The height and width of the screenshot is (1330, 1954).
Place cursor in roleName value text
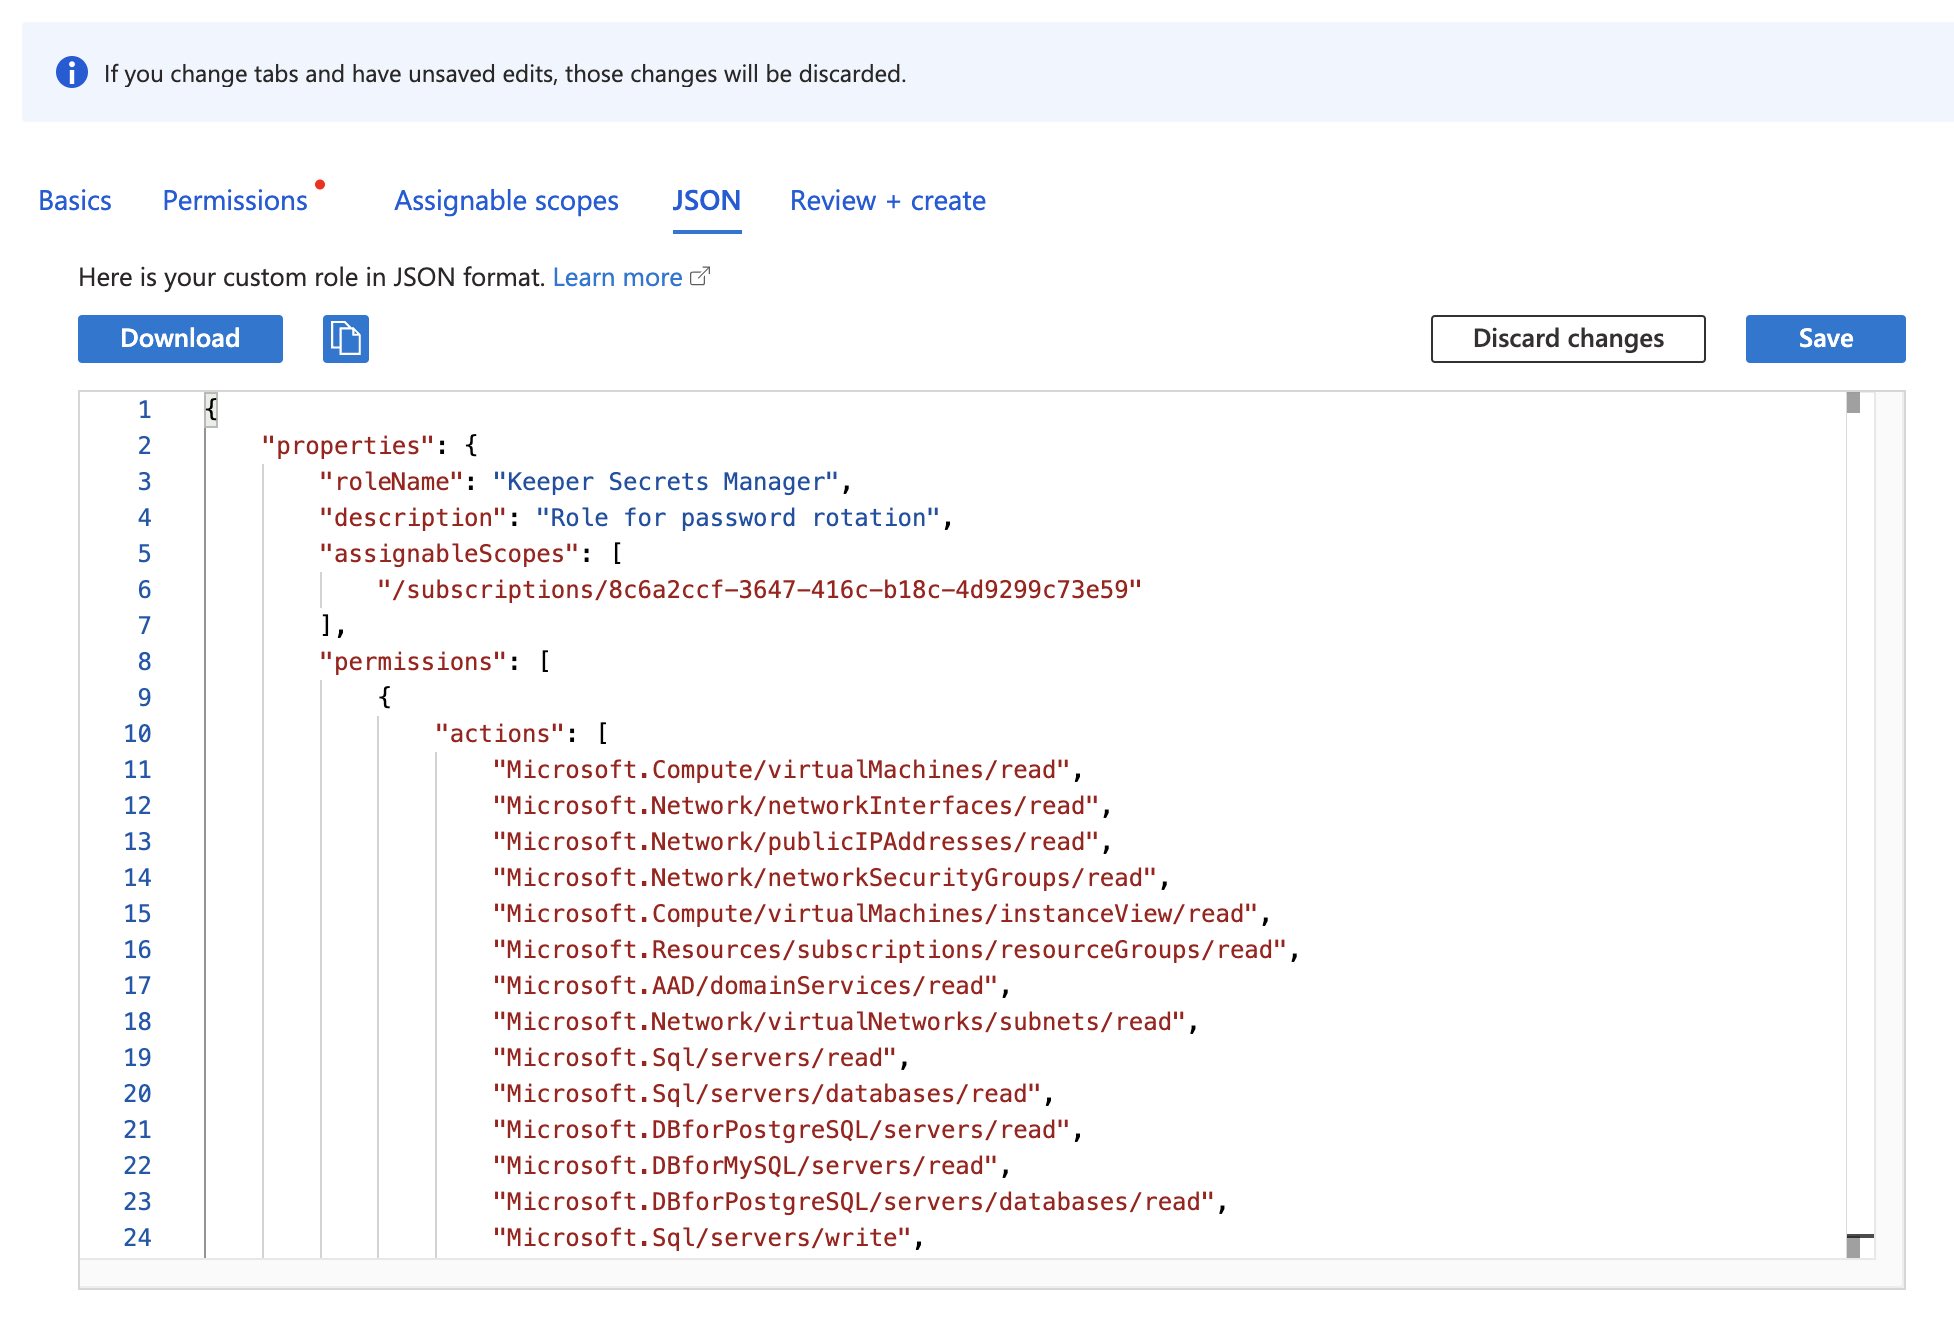point(665,482)
